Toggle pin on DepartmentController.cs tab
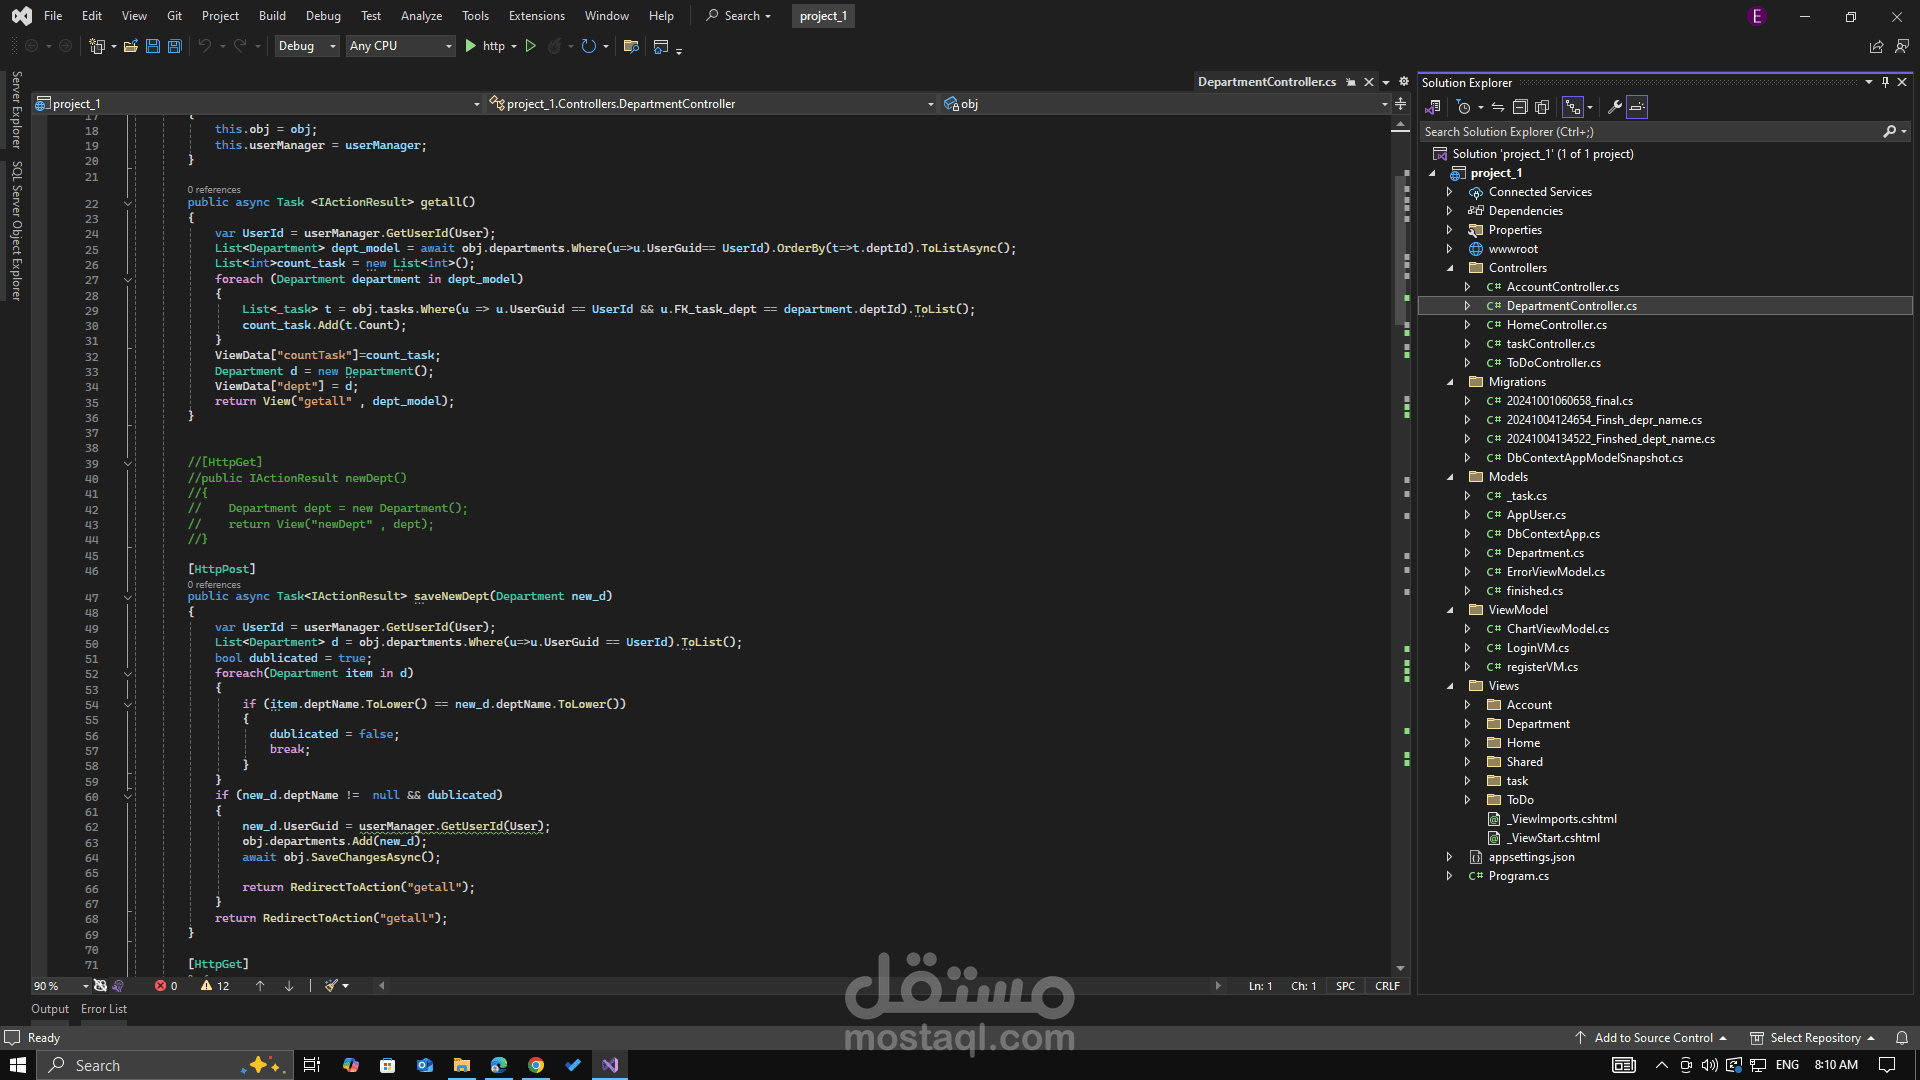The height and width of the screenshot is (1080, 1920). click(1351, 82)
